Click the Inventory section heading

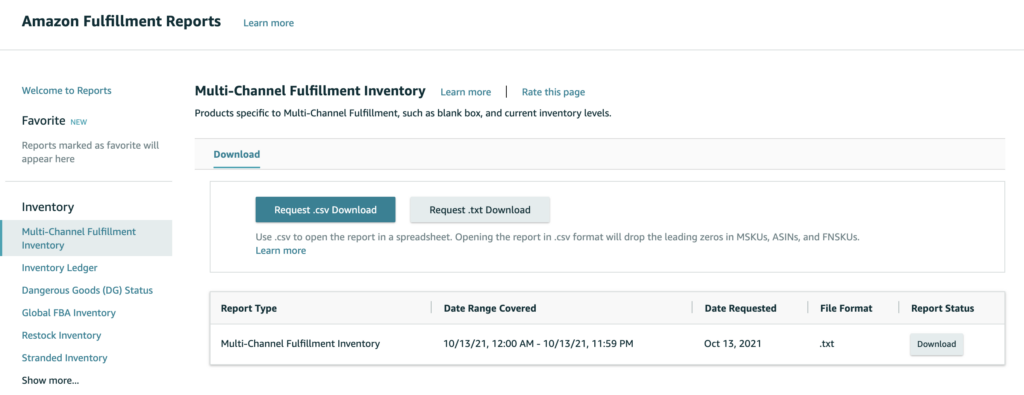click(x=48, y=207)
